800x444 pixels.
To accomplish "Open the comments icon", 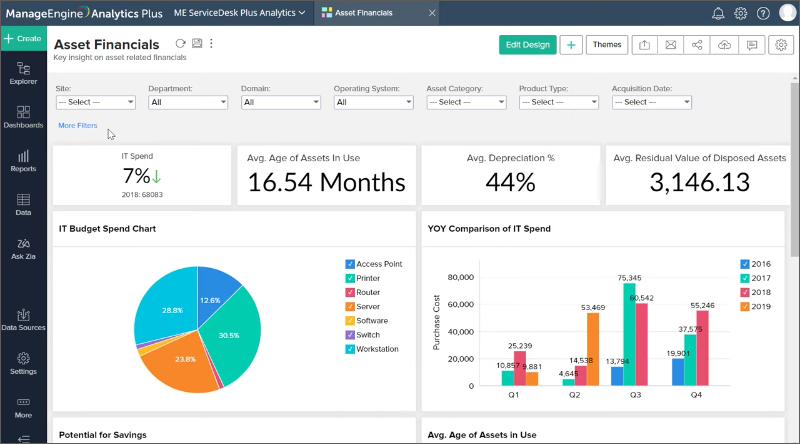I will click(751, 45).
